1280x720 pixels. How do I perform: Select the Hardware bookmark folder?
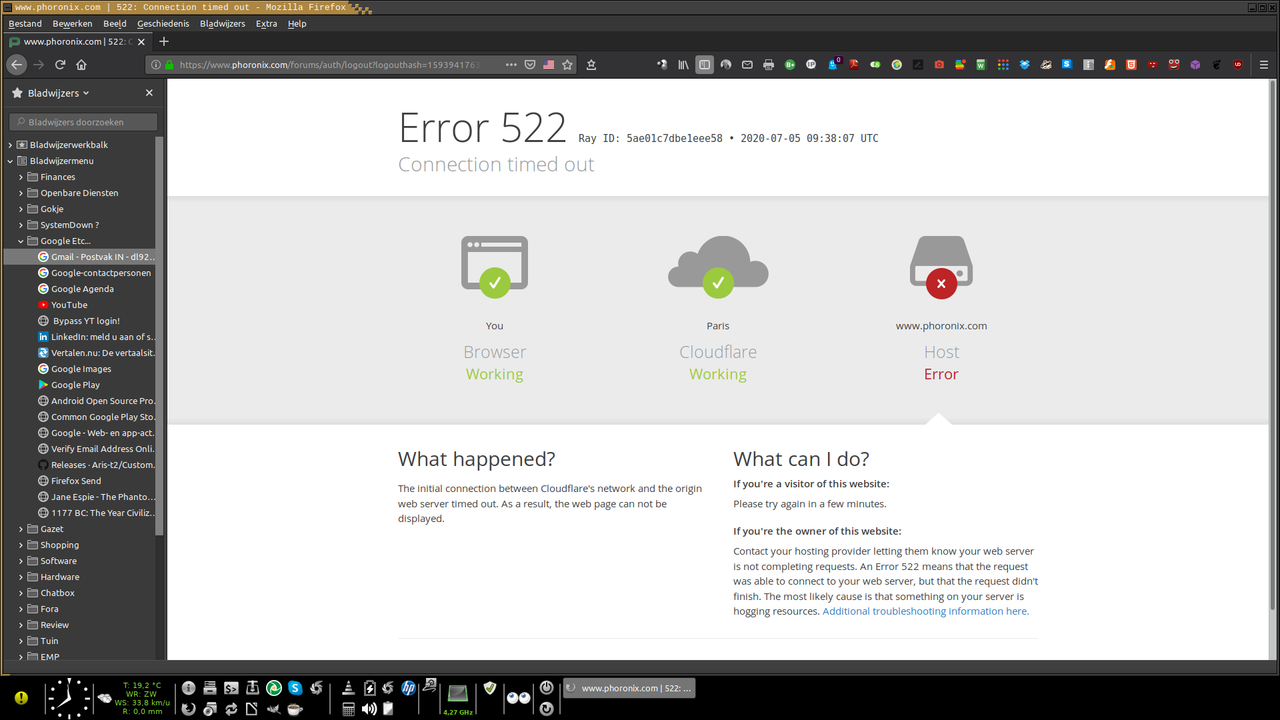point(53,577)
